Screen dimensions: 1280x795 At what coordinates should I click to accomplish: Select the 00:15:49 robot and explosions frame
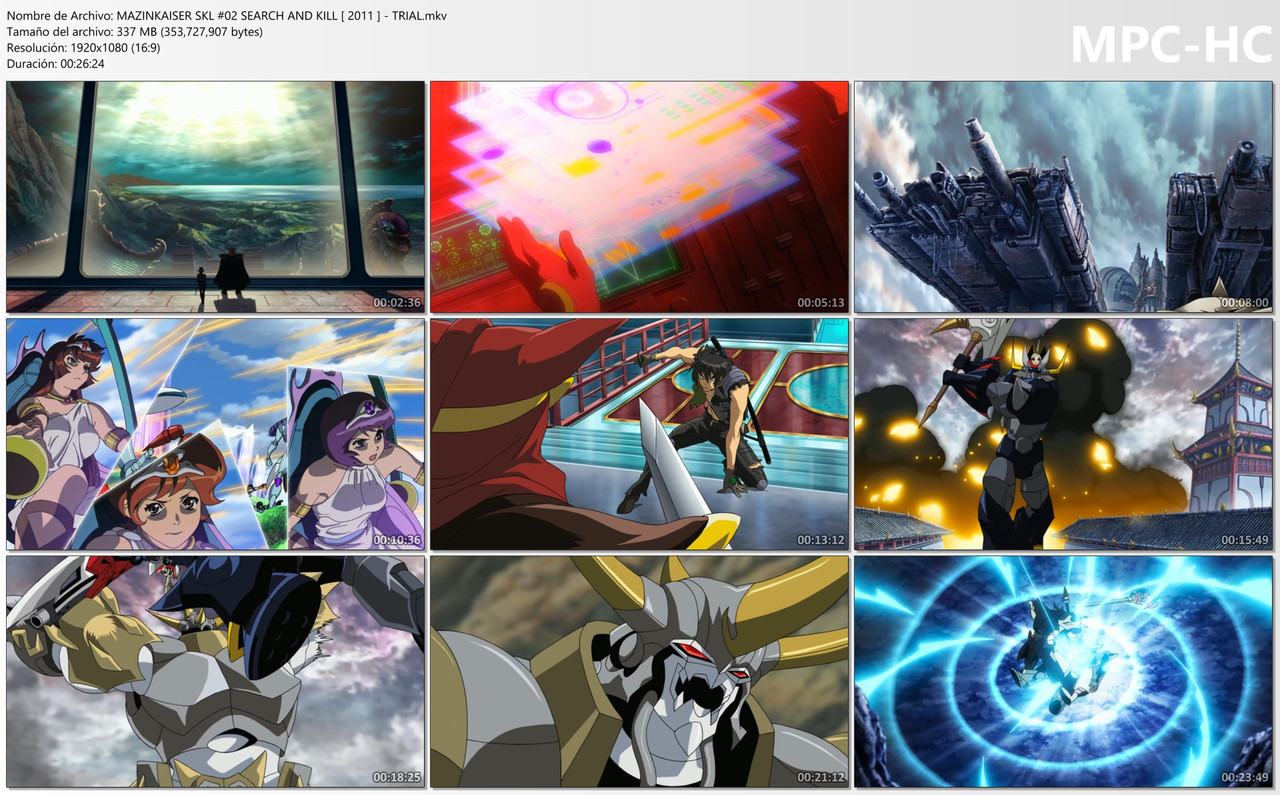1063,434
